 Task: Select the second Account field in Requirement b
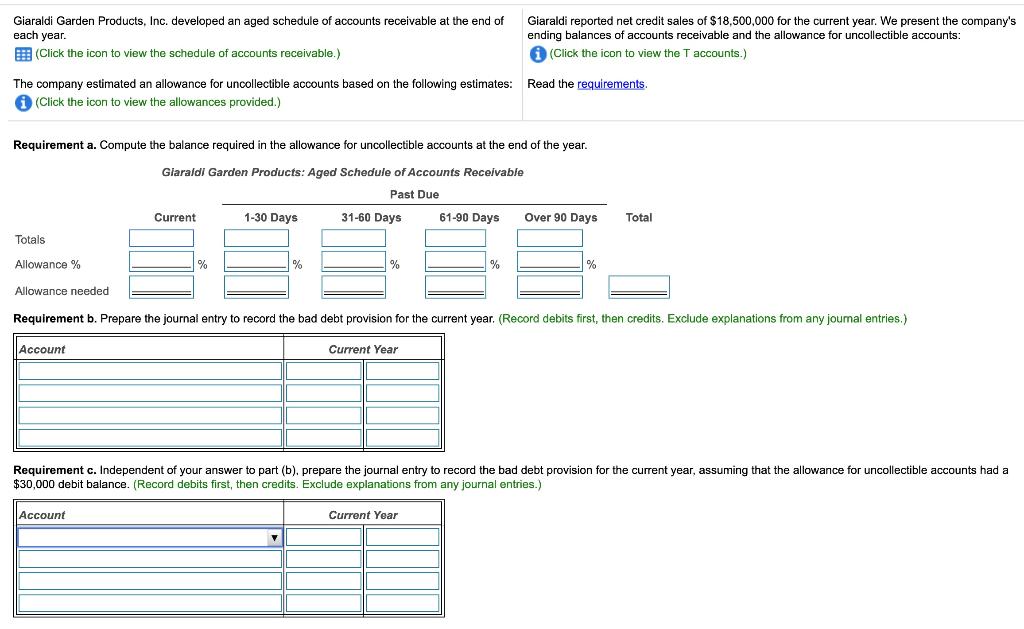pyautogui.click(x=150, y=393)
